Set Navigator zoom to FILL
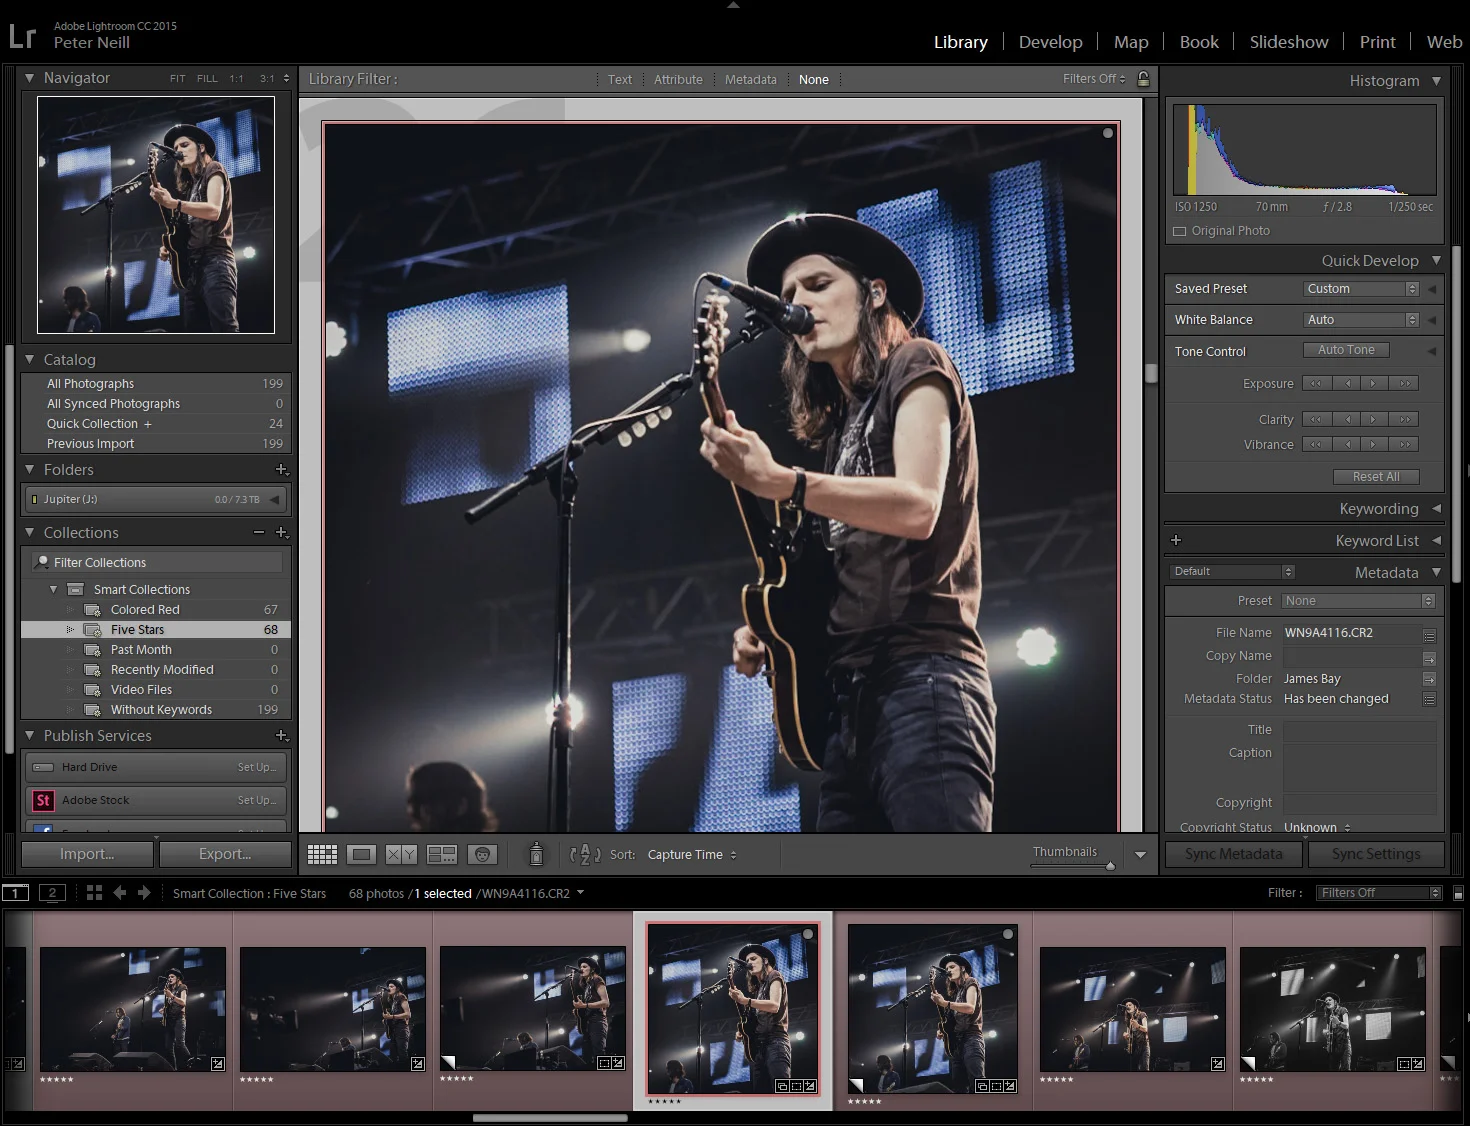1470x1126 pixels. click(x=207, y=78)
